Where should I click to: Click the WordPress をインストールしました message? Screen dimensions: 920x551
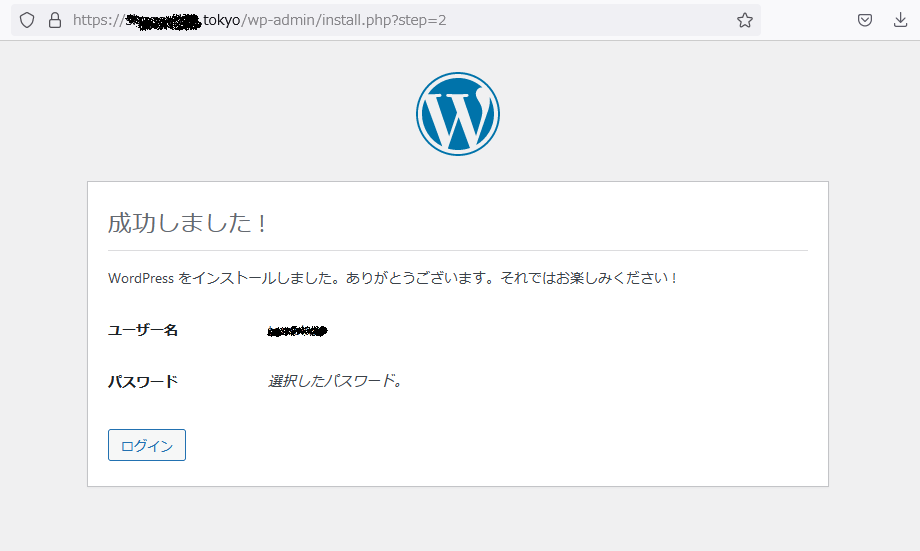coord(393,278)
